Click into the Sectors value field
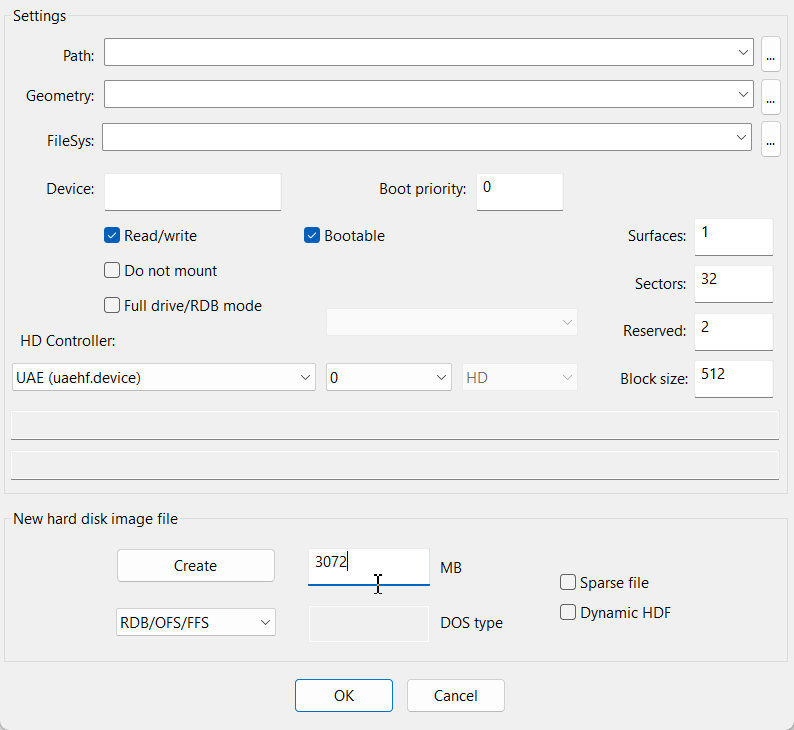Viewport: 794px width, 730px height. [733, 284]
